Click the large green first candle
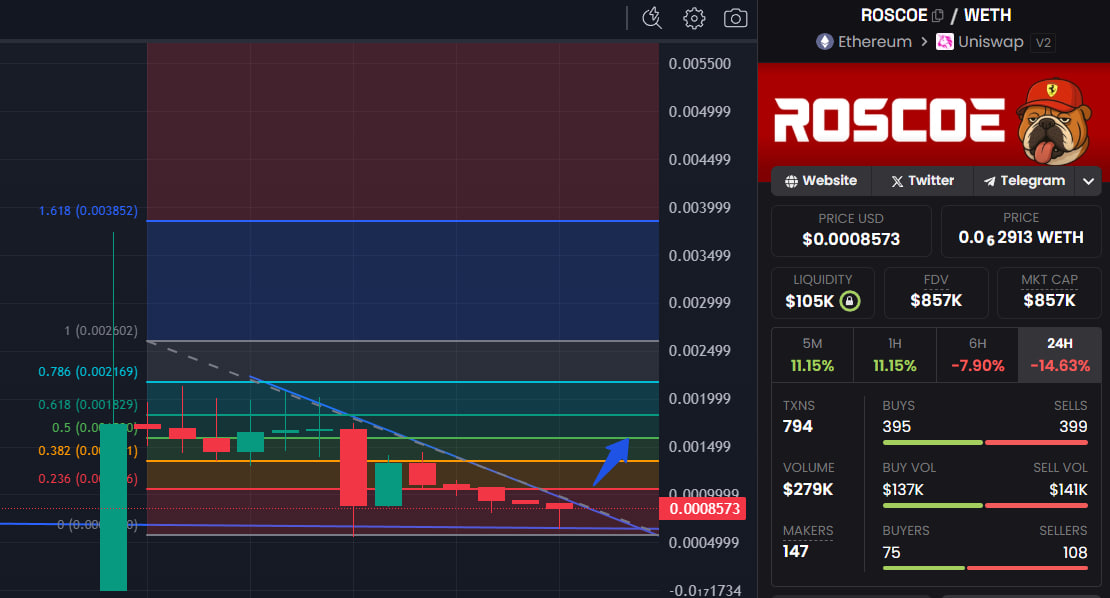Image resolution: width=1110 pixels, height=598 pixels. [x=113, y=507]
